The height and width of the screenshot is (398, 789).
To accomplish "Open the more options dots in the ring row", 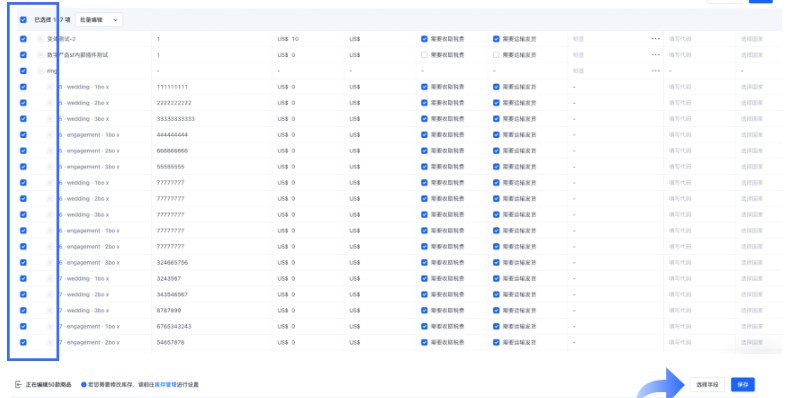I will tap(655, 71).
